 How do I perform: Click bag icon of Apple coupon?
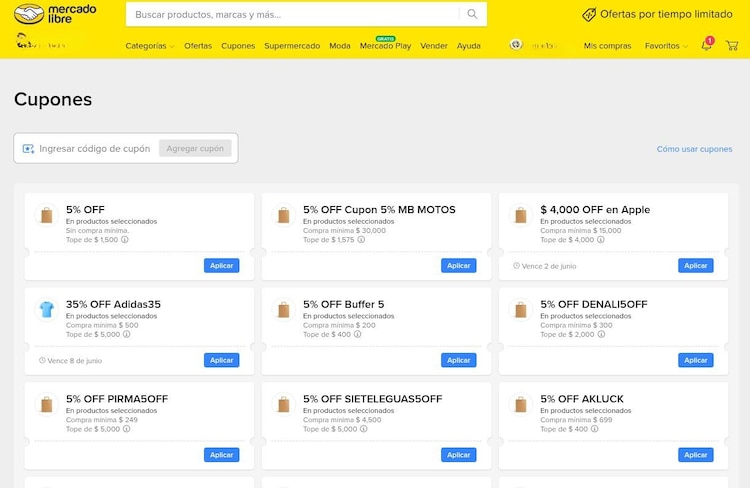(x=521, y=215)
